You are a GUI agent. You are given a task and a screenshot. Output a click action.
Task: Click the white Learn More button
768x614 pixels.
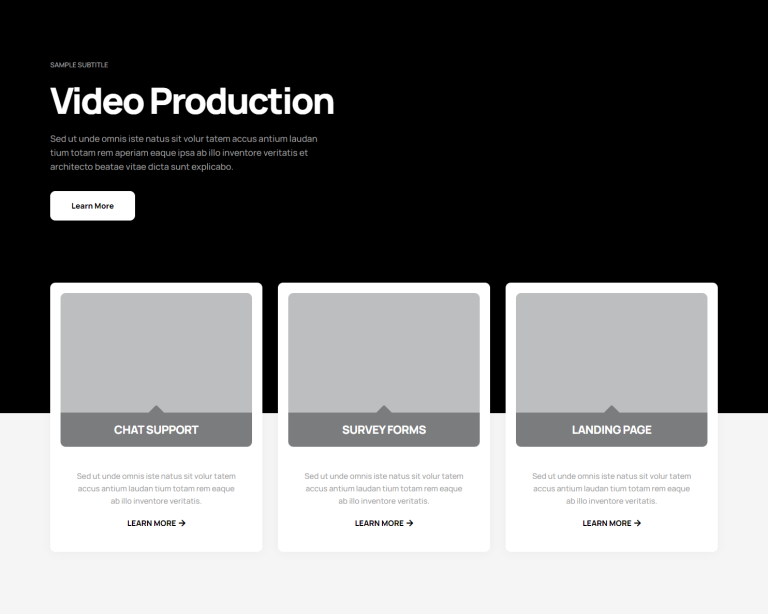[x=92, y=206]
